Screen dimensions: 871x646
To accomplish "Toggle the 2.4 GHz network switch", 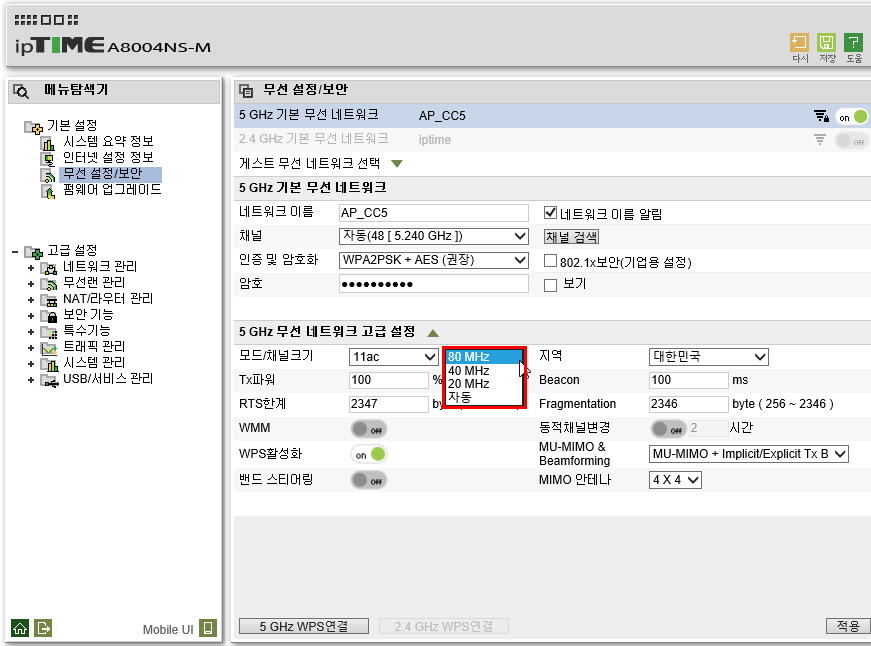I will tap(852, 141).
